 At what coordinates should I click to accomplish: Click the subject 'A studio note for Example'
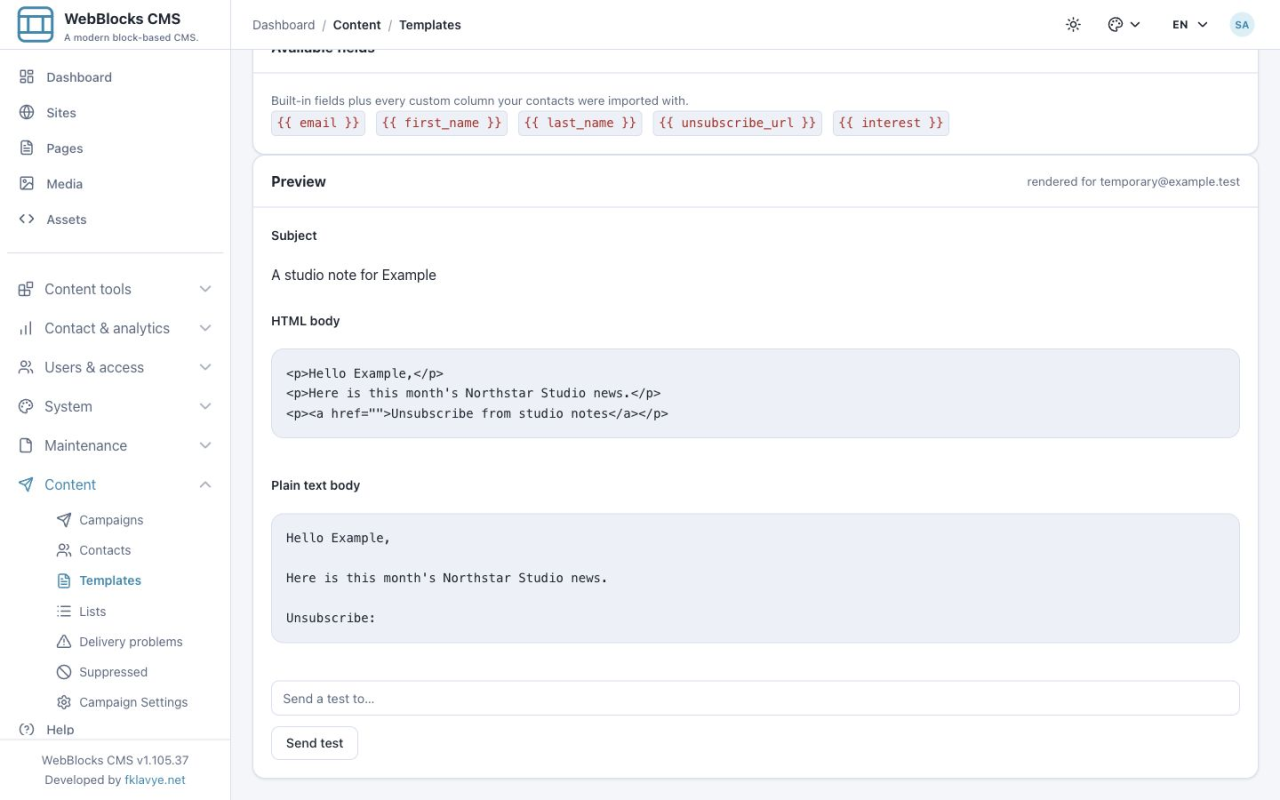coord(354,275)
